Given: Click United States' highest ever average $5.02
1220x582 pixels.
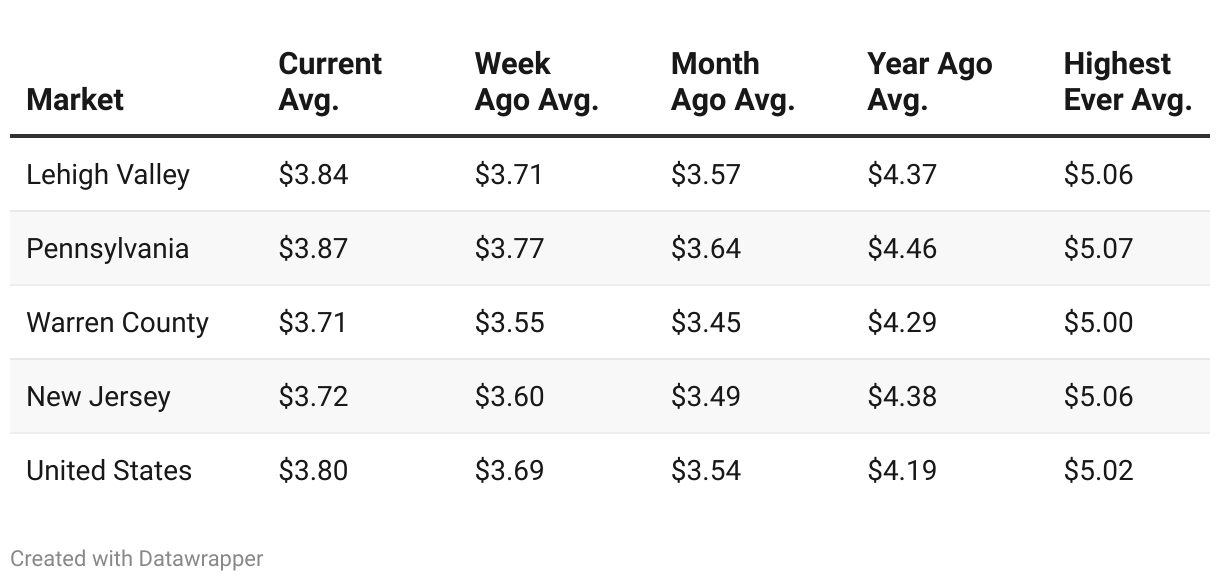Looking at the screenshot, I should point(1098,471).
